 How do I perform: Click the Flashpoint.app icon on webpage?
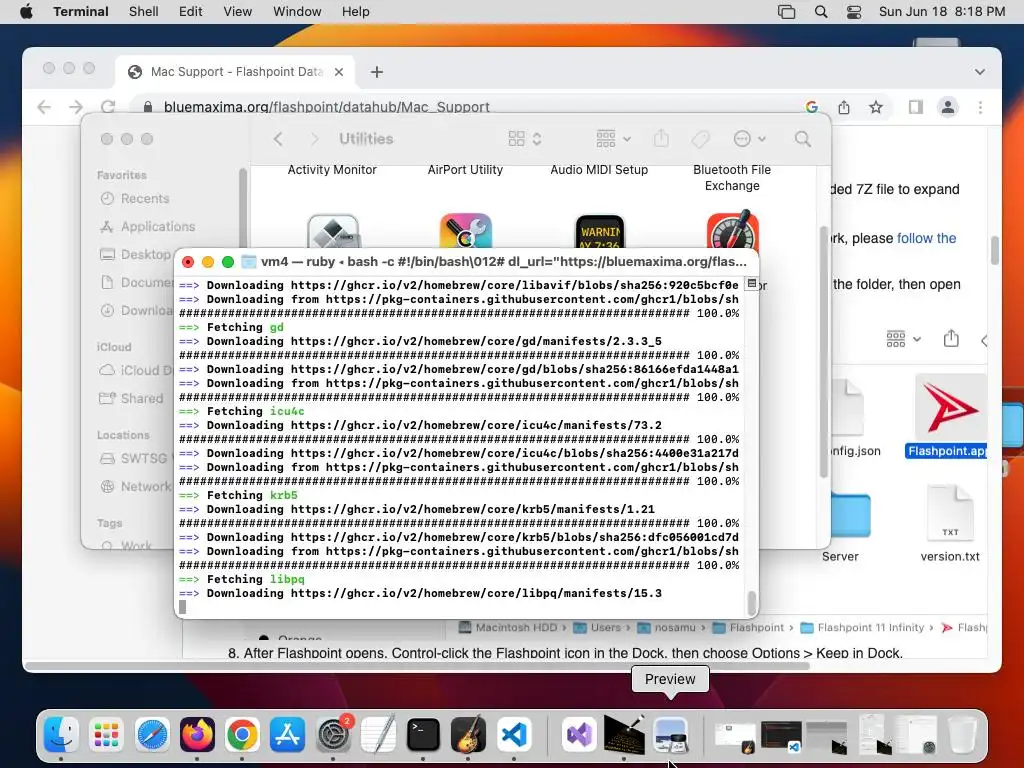[951, 408]
